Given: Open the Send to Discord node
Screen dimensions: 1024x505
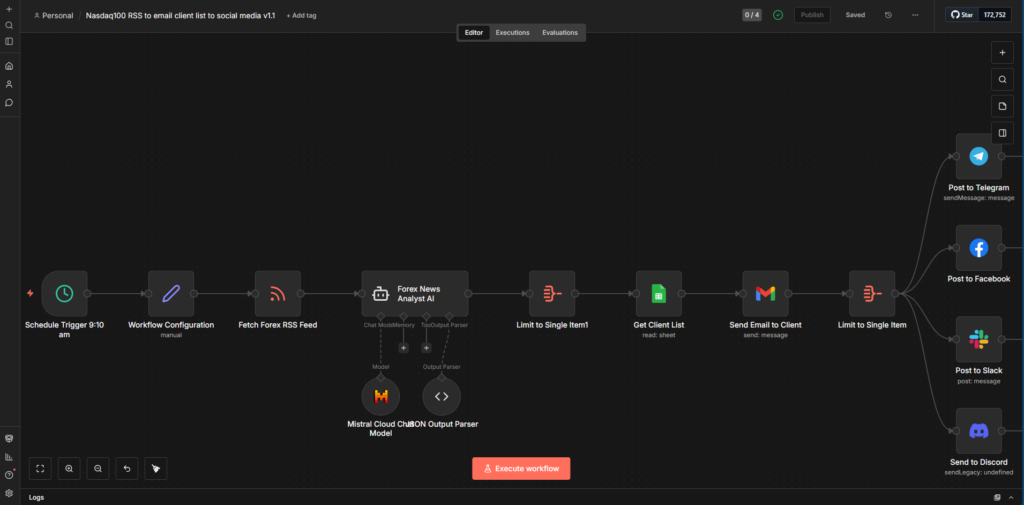Looking at the screenshot, I should pos(978,431).
